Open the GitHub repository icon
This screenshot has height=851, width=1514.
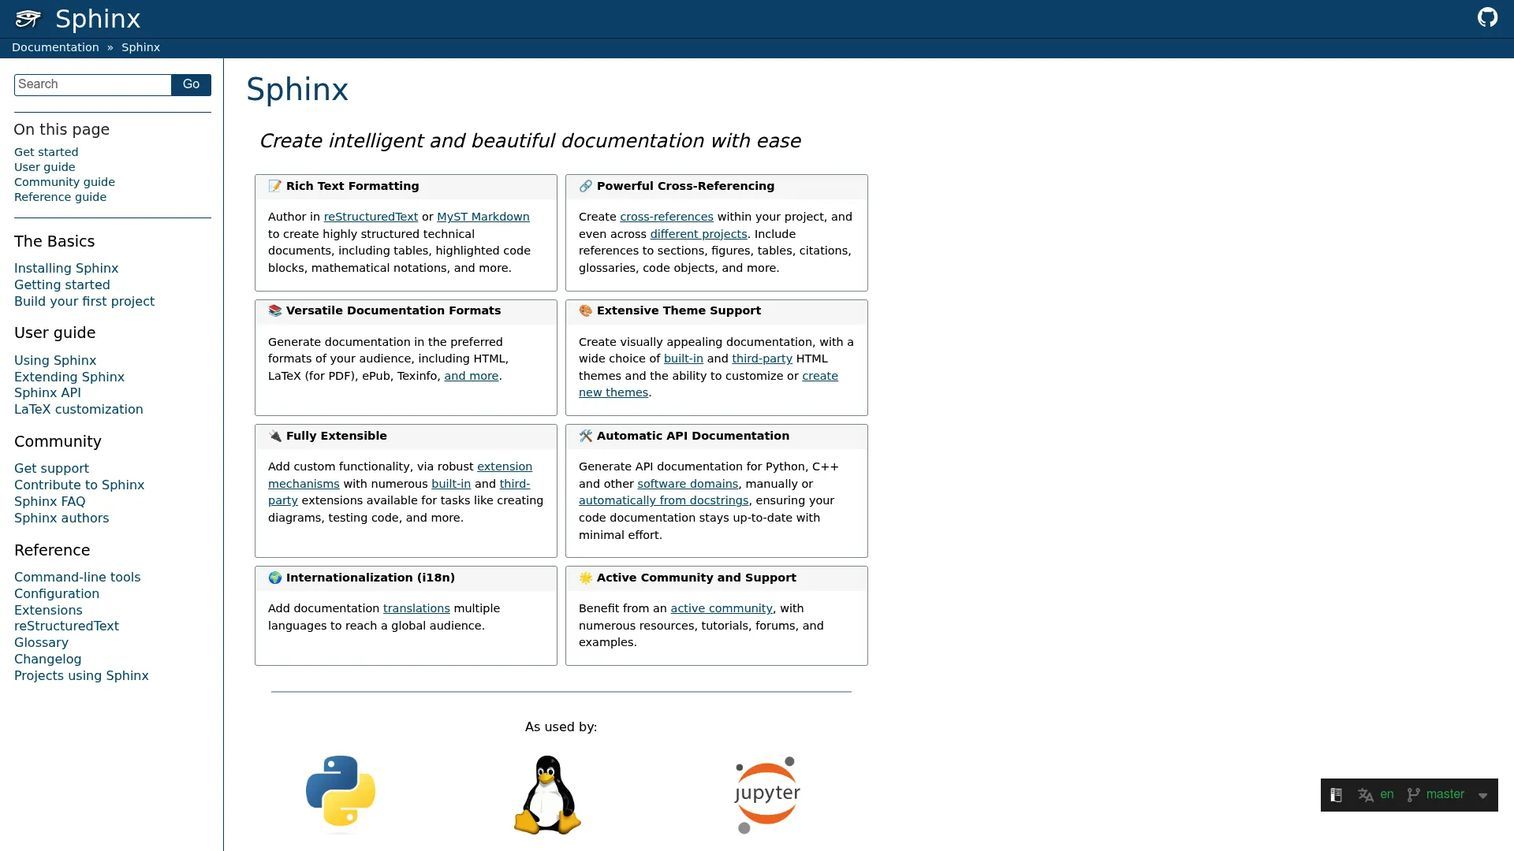pos(1487,17)
